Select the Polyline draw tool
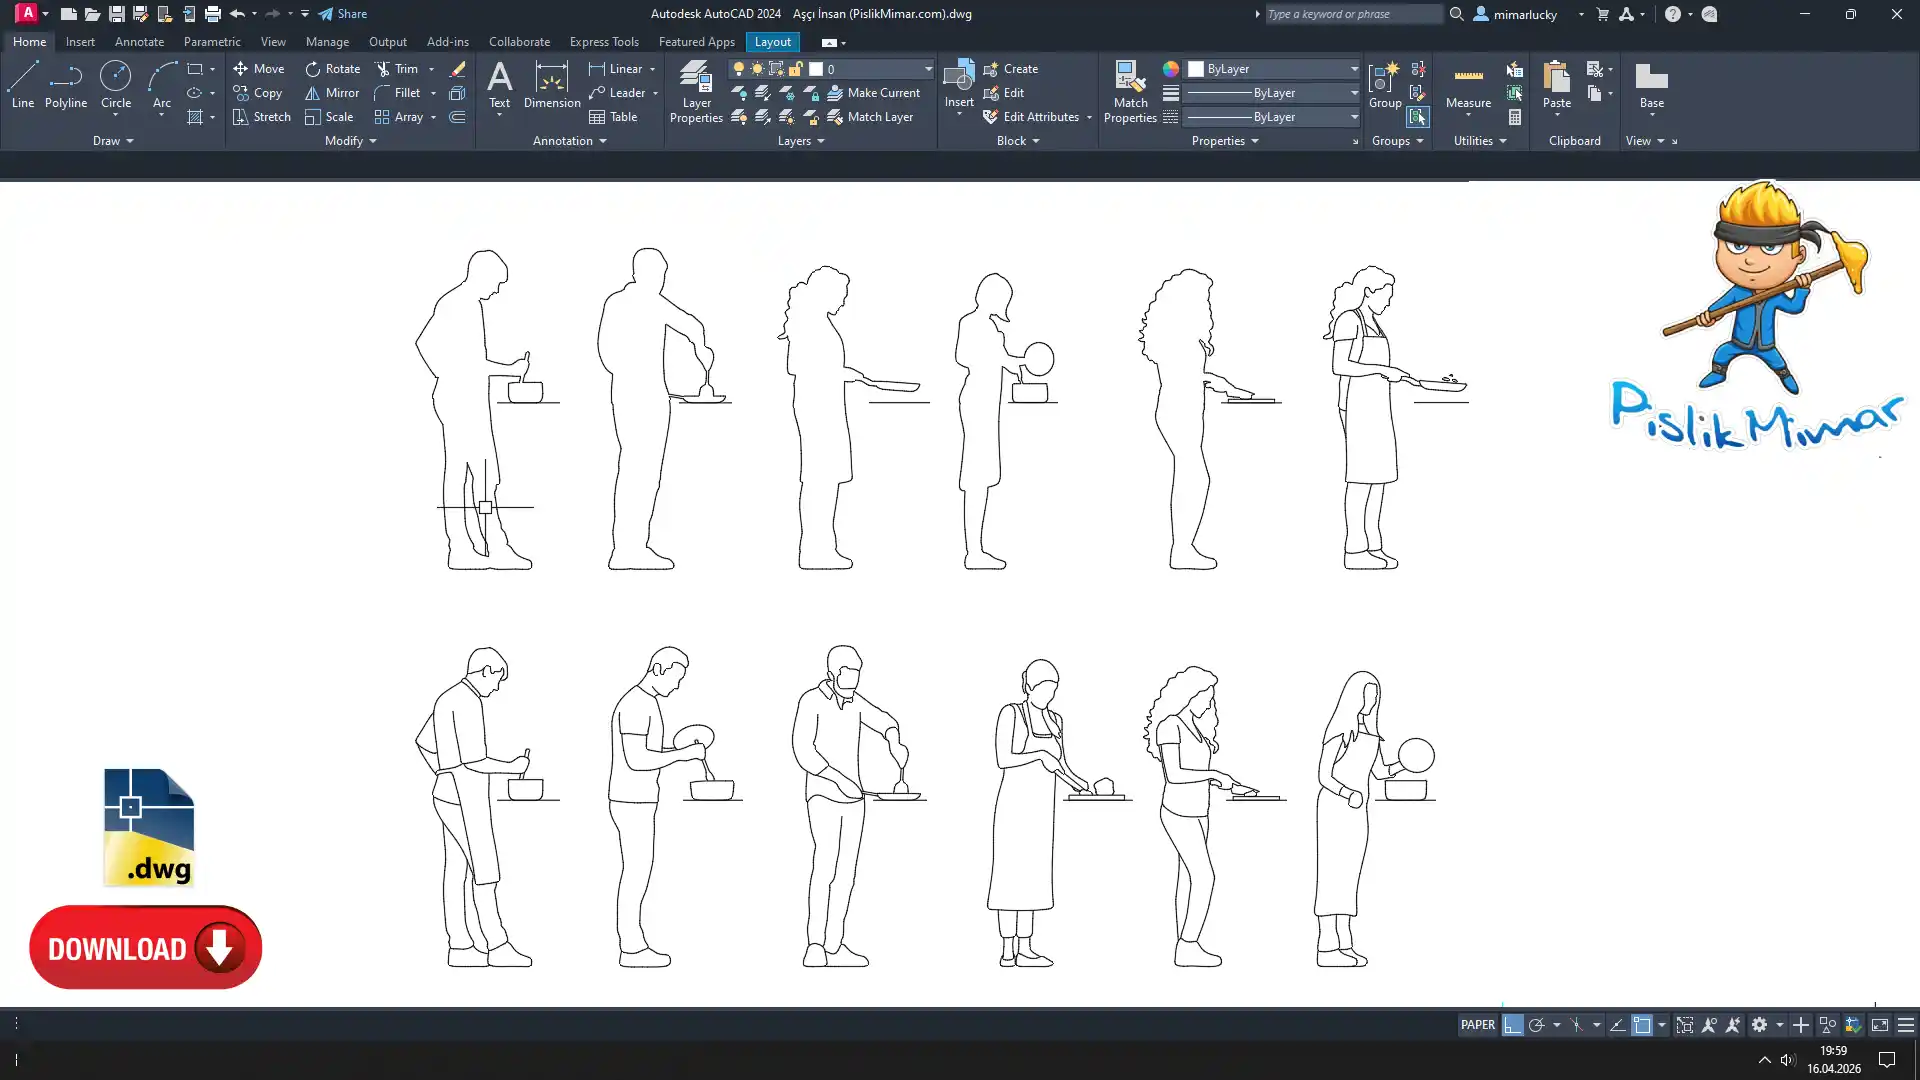 [66, 85]
